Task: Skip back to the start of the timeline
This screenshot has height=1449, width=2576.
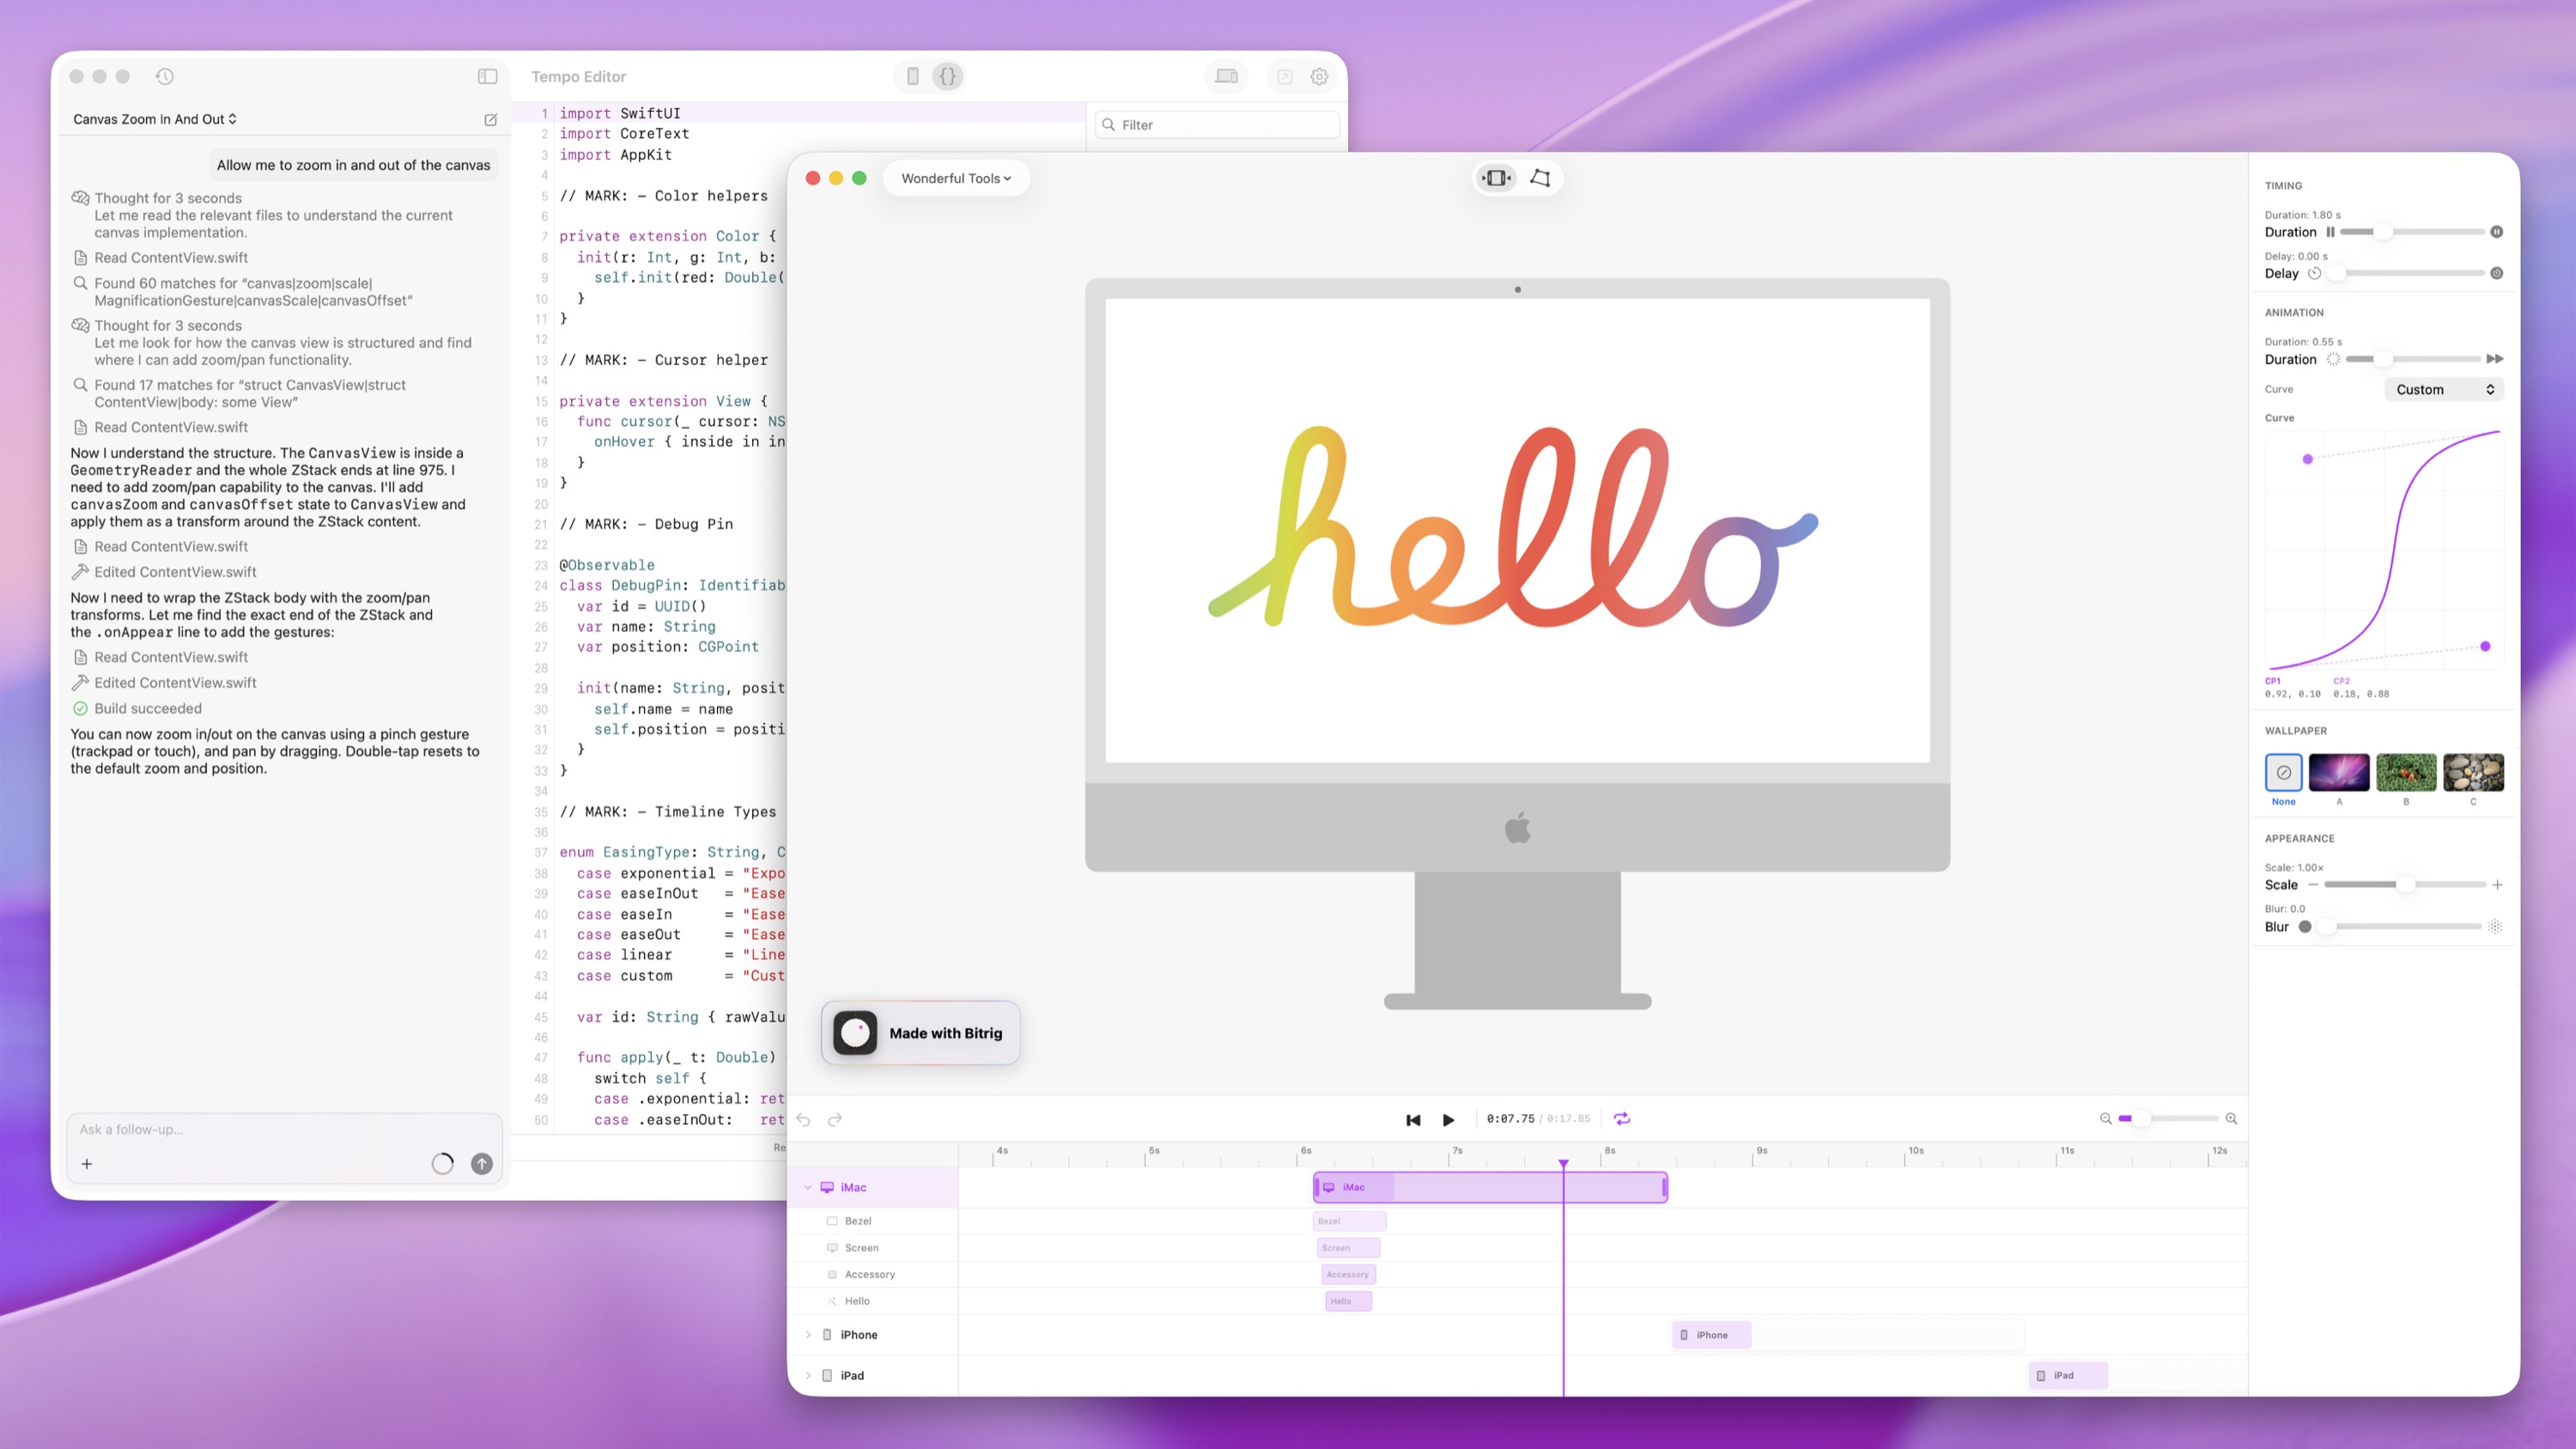Action: [x=1413, y=1119]
